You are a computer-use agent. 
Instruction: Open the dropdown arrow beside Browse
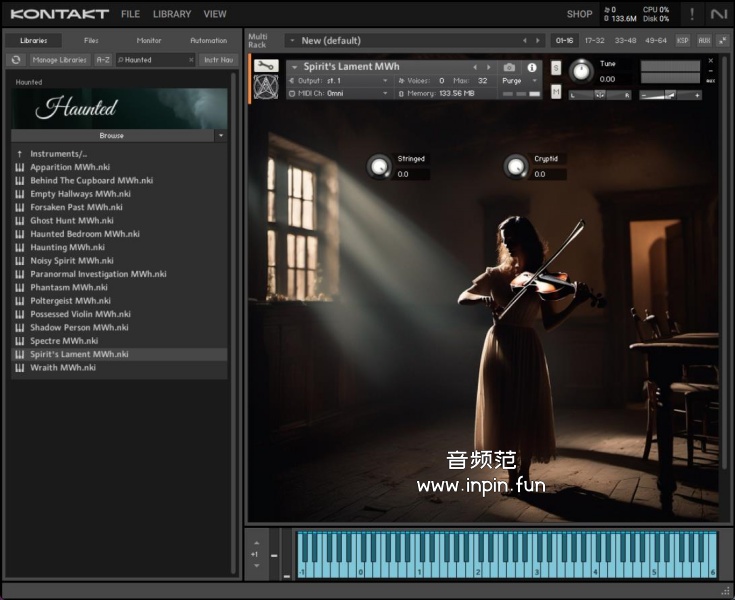(220, 135)
